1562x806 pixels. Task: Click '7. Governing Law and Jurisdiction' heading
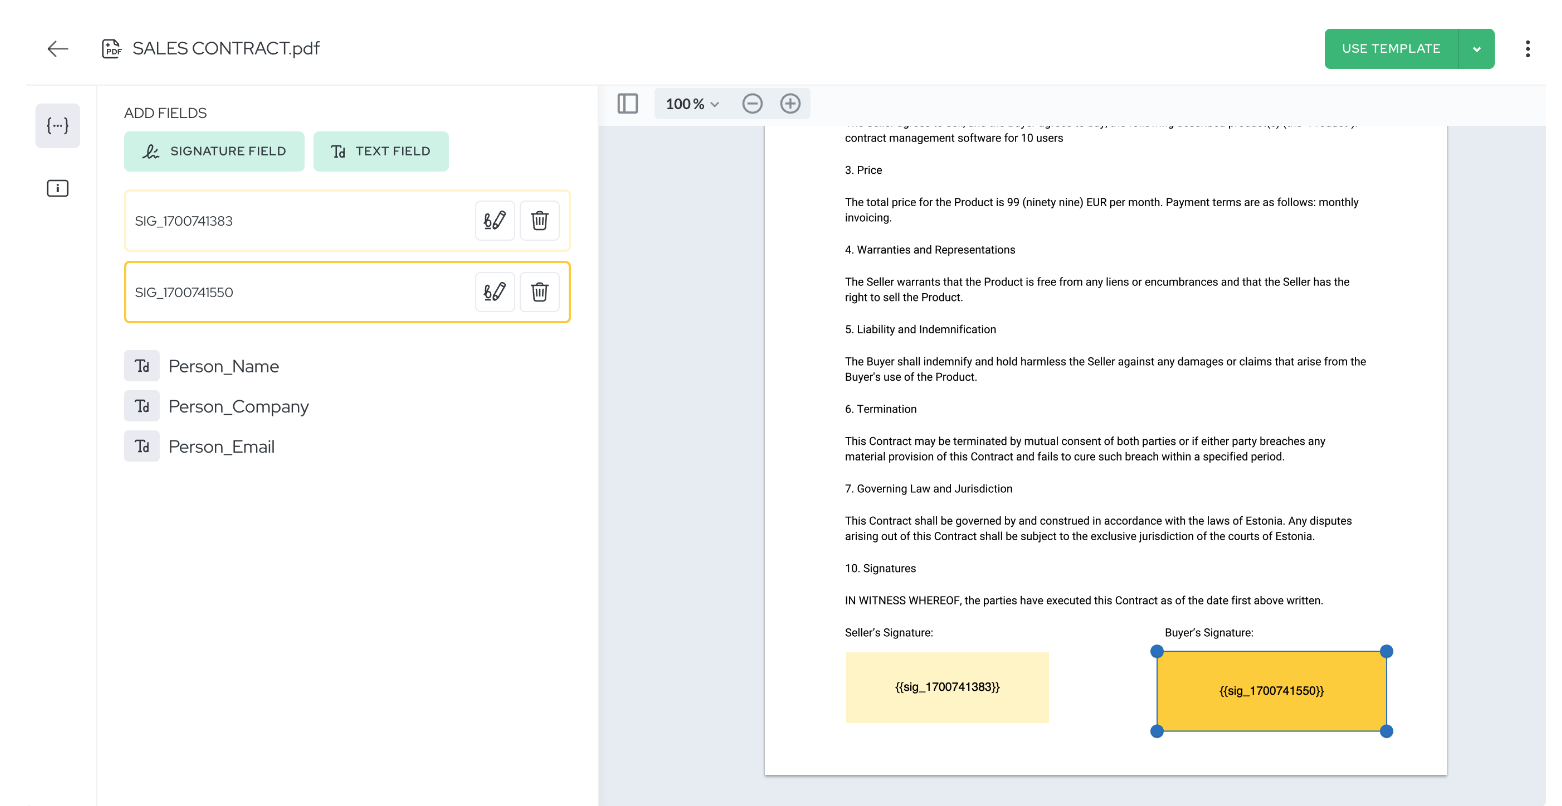click(x=928, y=489)
